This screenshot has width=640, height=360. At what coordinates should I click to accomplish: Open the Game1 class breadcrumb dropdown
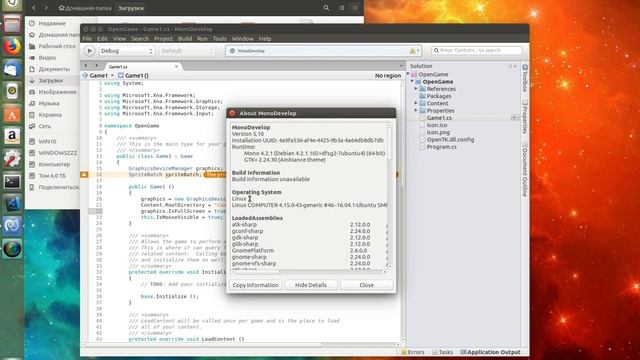coord(98,76)
